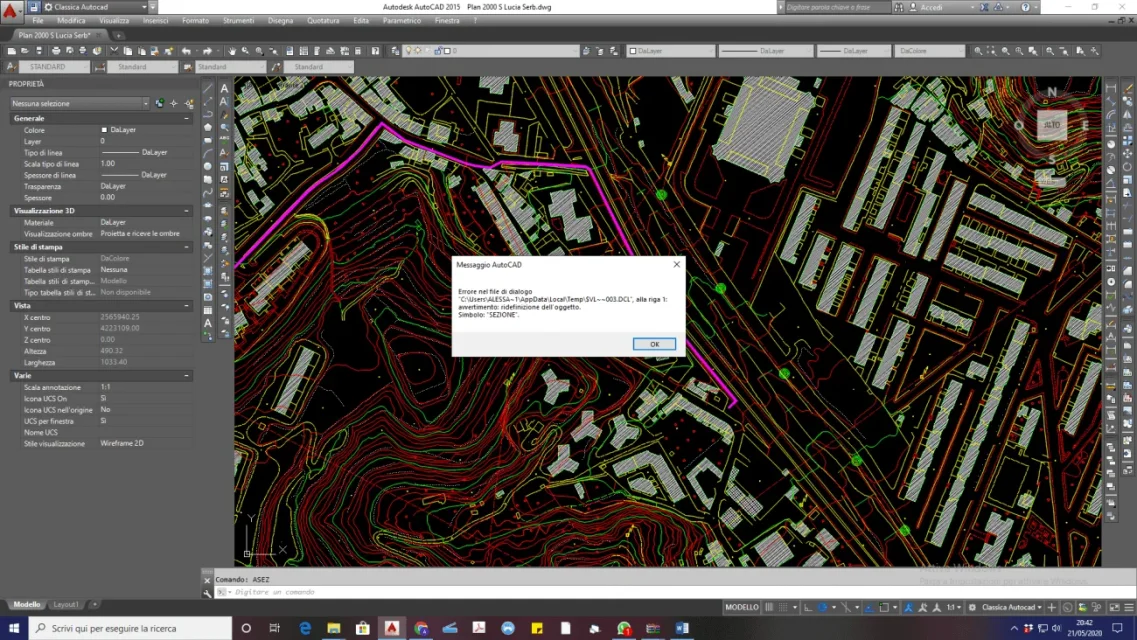This screenshot has width=1137, height=640.
Task: Collapse the Generale properties section
Action: (187, 118)
